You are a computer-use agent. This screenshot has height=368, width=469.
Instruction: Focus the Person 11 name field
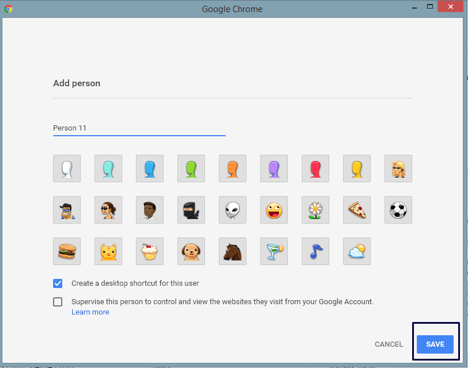tap(139, 128)
